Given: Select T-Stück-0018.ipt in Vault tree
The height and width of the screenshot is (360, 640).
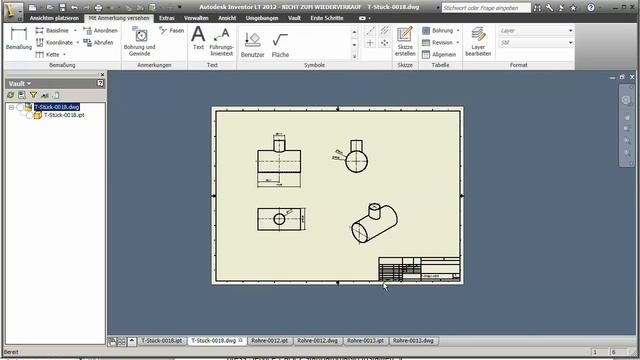Looking at the screenshot, I should [x=64, y=116].
